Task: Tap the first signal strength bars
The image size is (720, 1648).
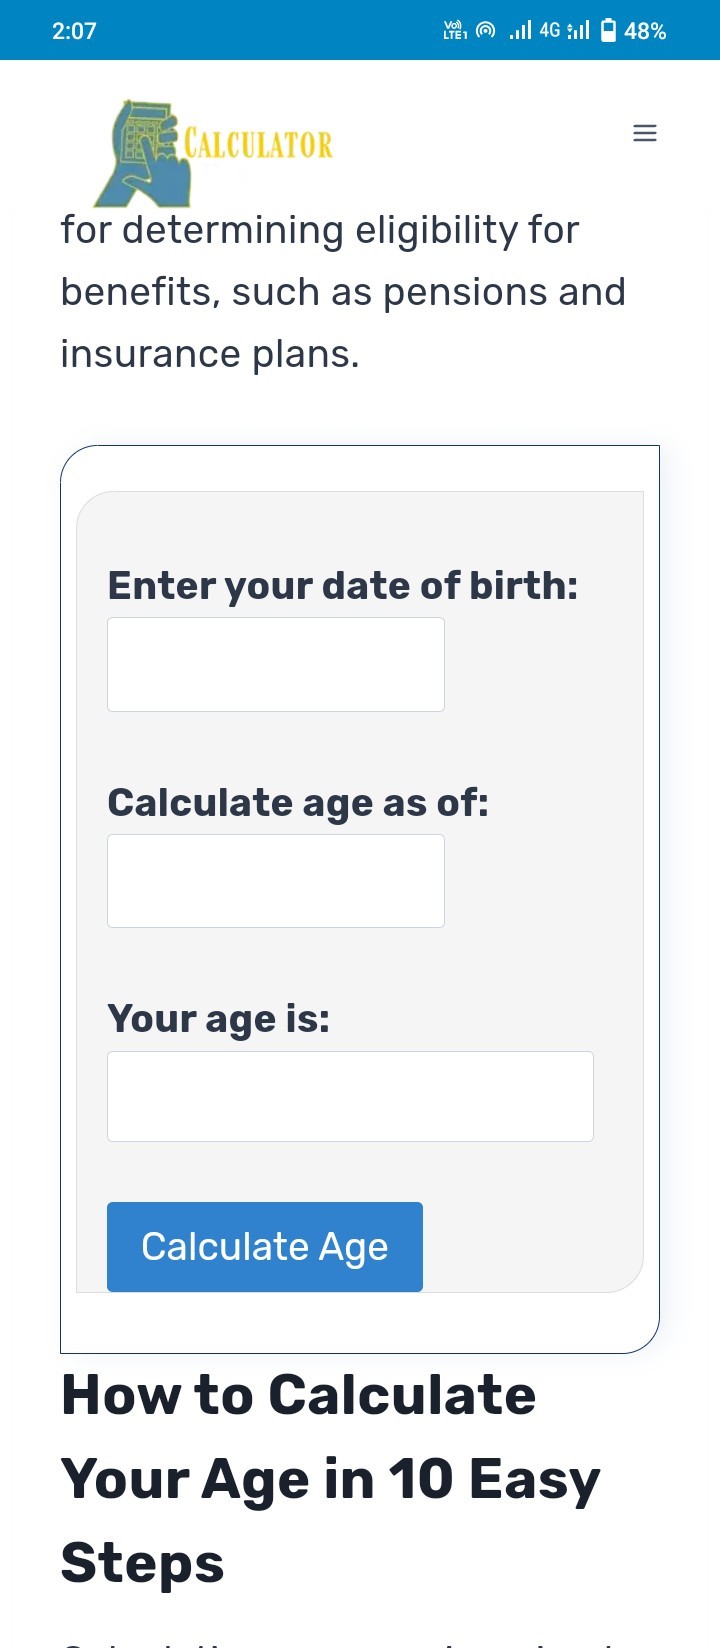Action: click(520, 31)
